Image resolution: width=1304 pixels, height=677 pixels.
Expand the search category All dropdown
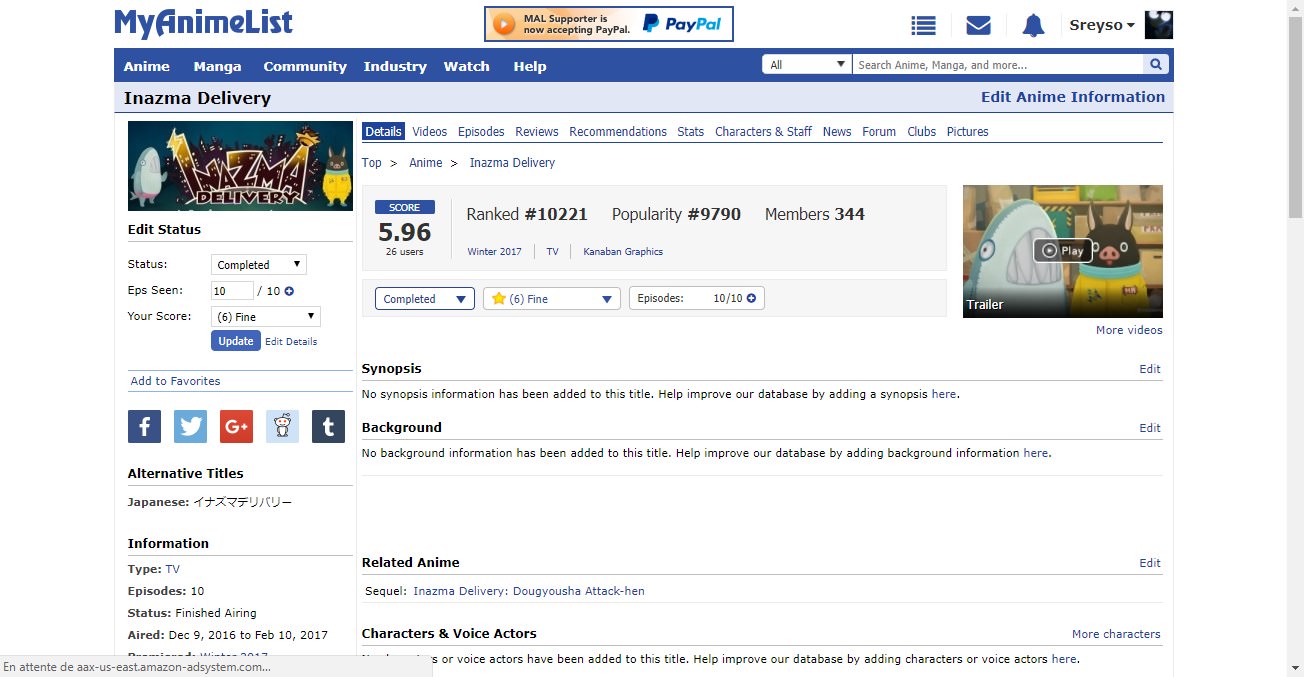(x=807, y=65)
